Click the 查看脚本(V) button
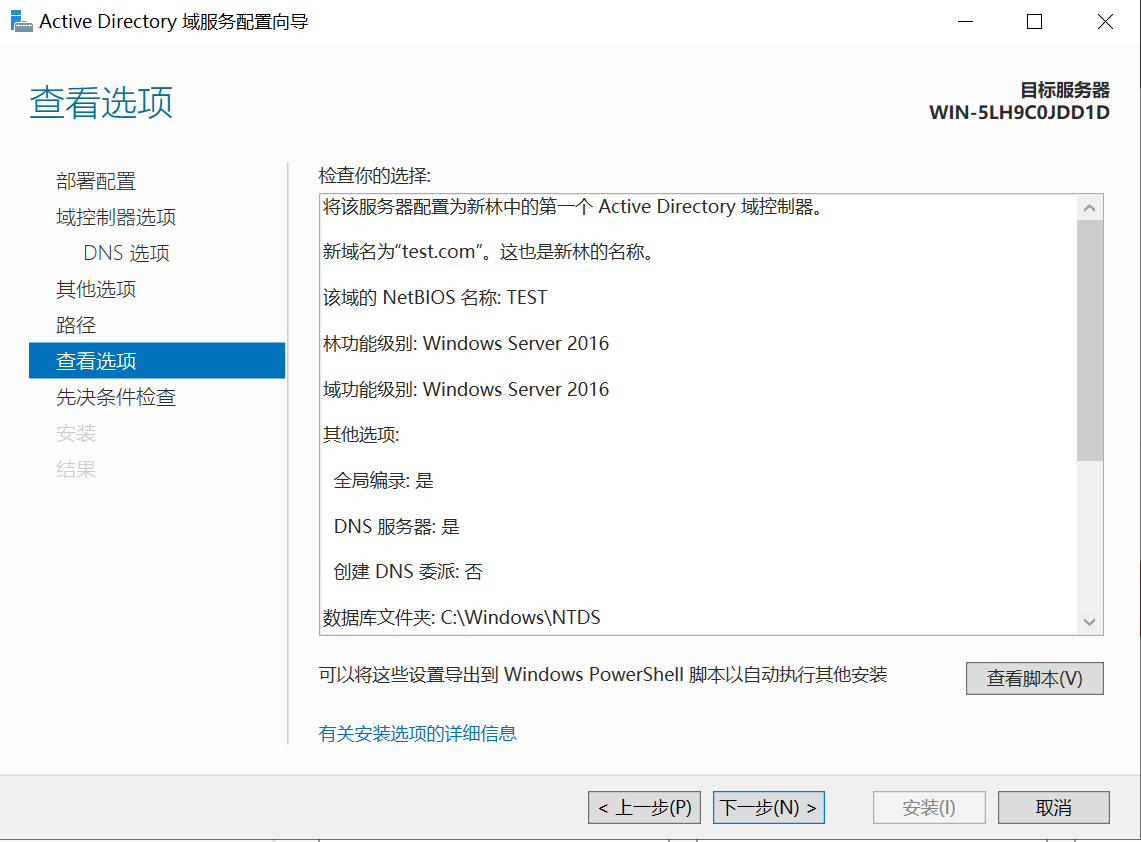Viewport: 1141px width, 842px height. pos(1034,678)
